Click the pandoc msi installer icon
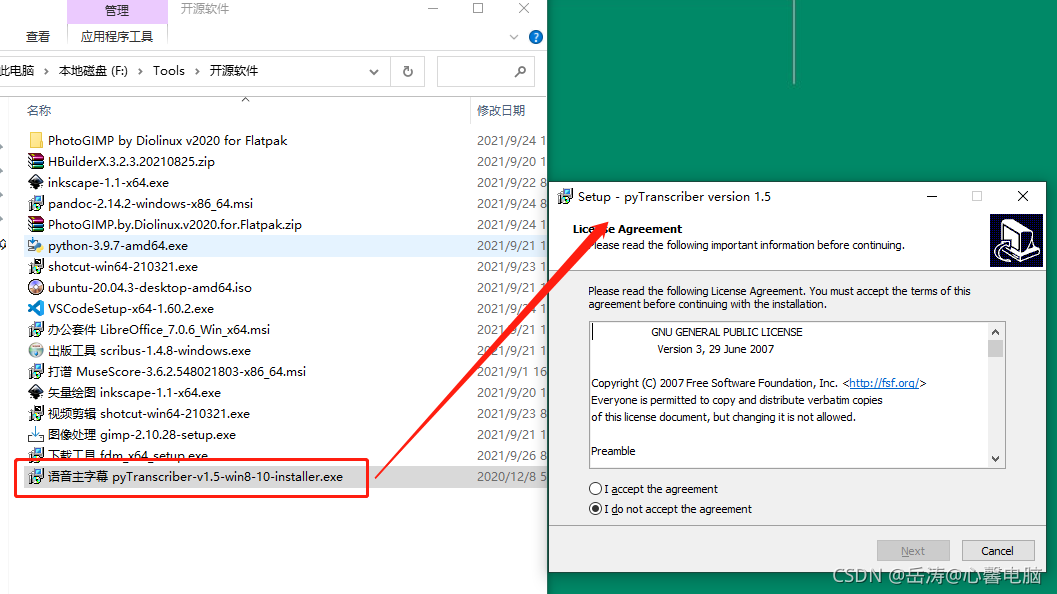The width and height of the screenshot is (1057, 594). [x=36, y=203]
